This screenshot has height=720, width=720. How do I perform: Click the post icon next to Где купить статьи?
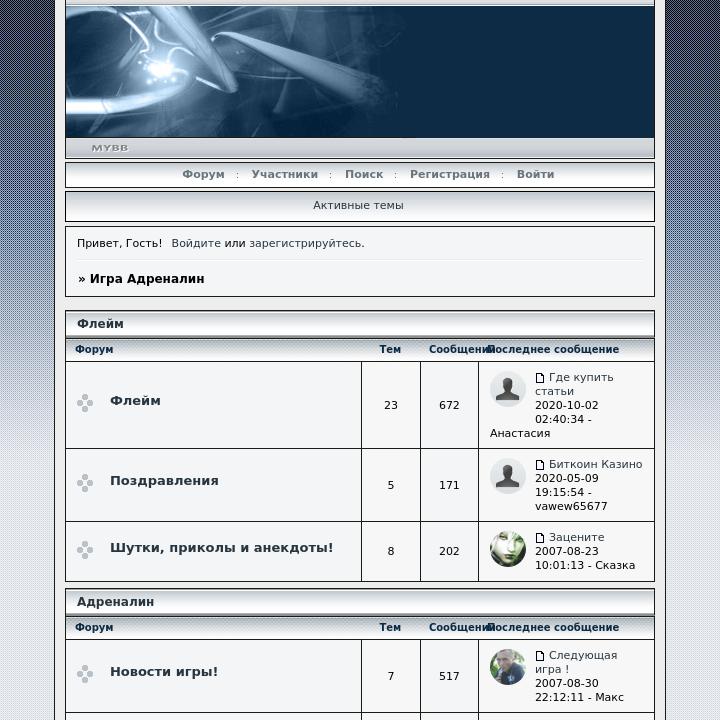(x=540, y=378)
